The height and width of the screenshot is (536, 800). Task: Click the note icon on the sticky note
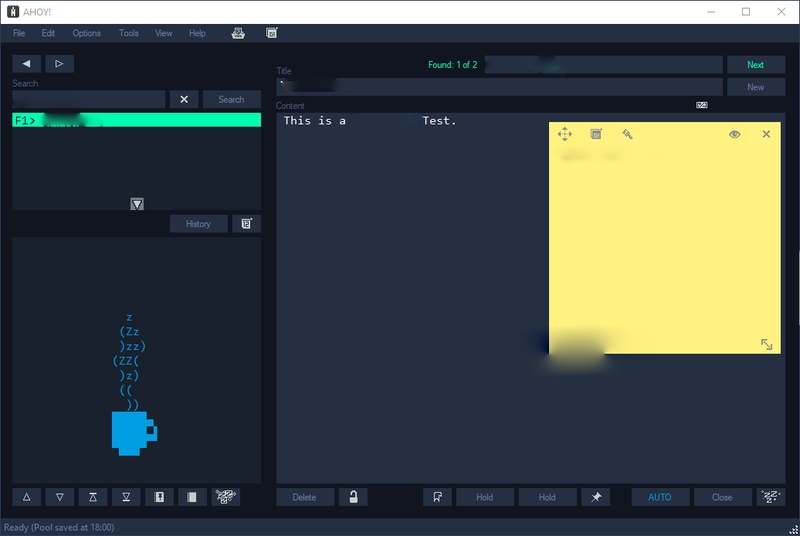(x=596, y=134)
